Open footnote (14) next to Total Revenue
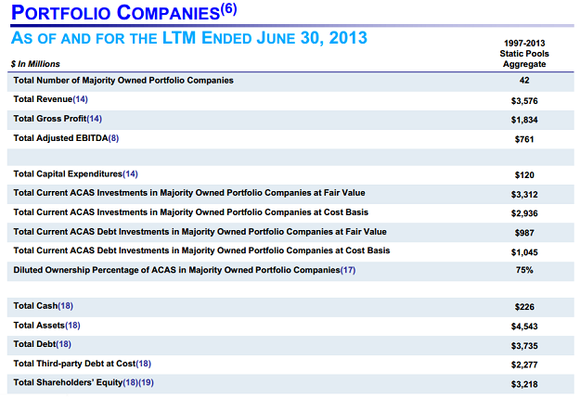Image resolution: width=580 pixels, height=397 pixels. [x=80, y=99]
